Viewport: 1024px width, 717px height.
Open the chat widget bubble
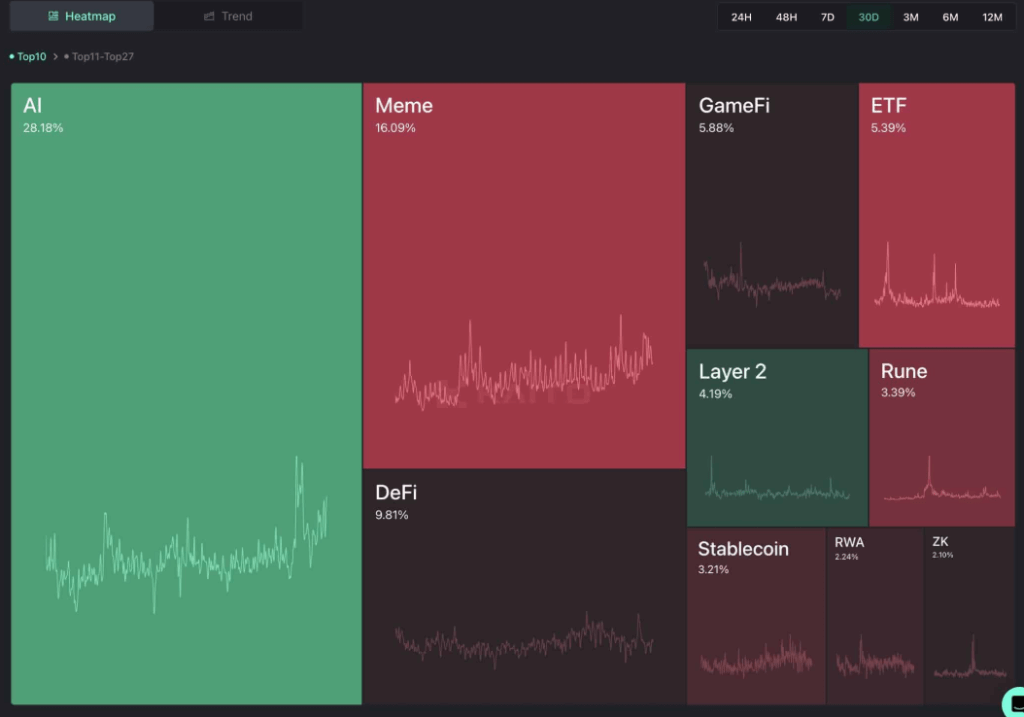(1014, 703)
